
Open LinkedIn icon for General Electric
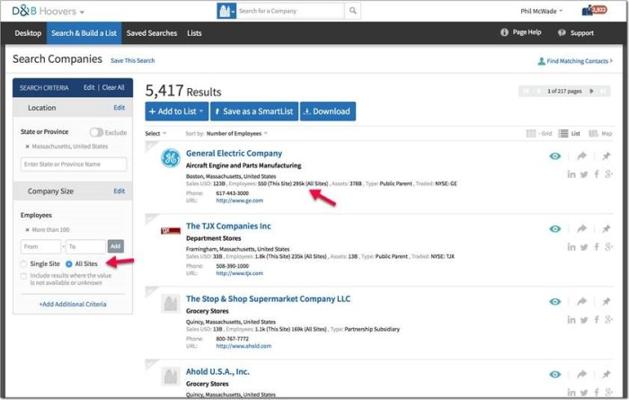click(x=572, y=174)
